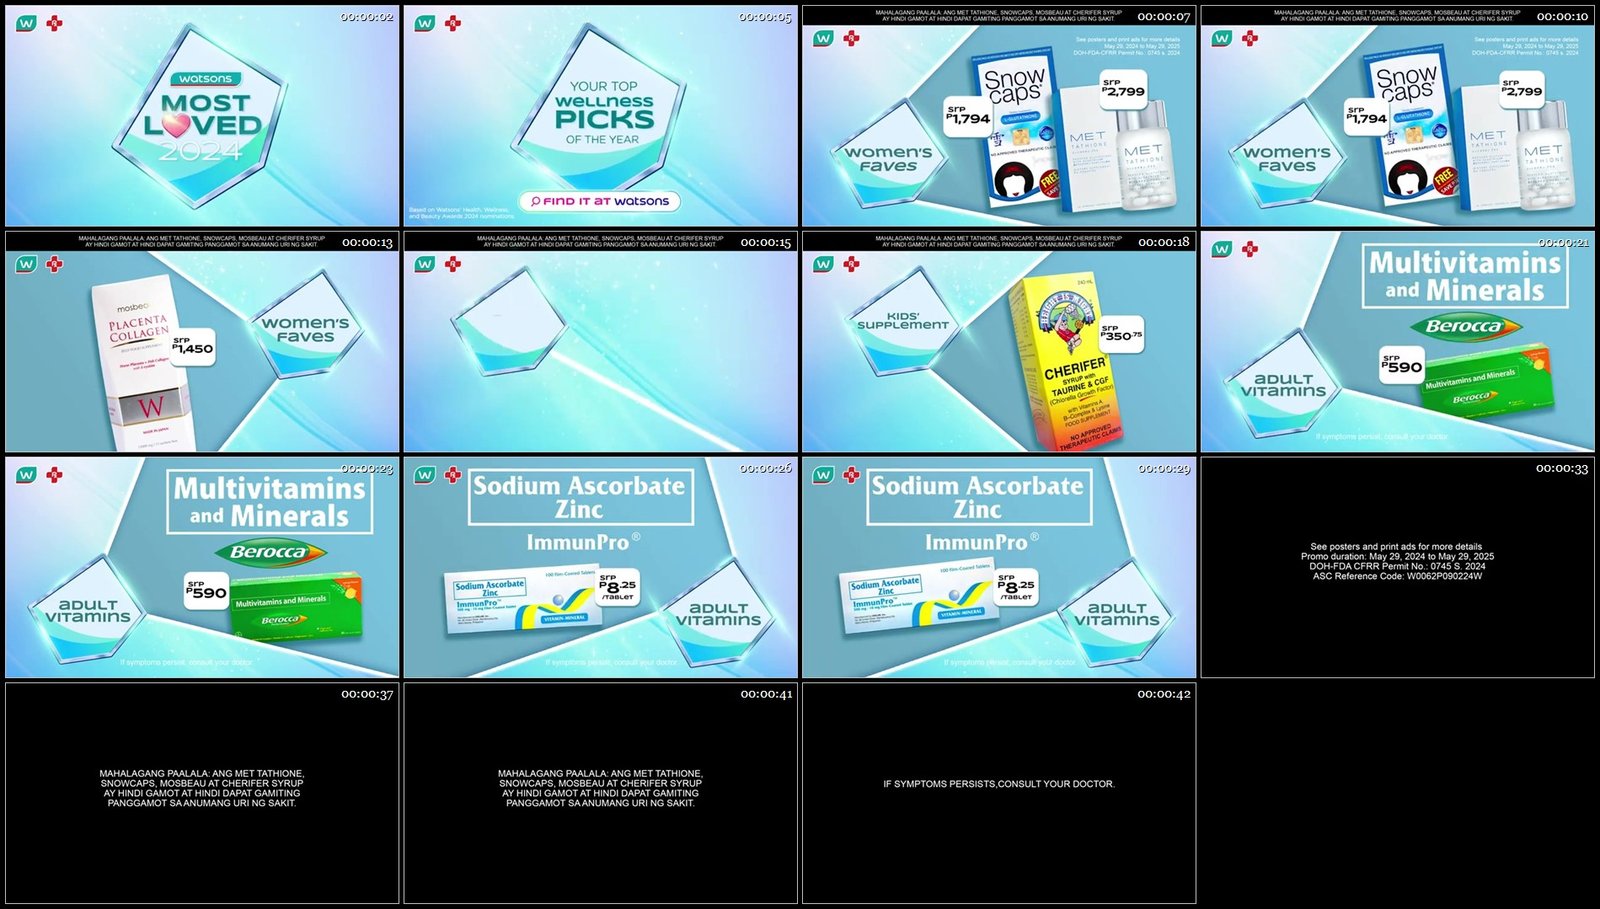Open the black frame stamped 00:00:37
Viewport: 1600px width, 909px height.
click(x=202, y=793)
